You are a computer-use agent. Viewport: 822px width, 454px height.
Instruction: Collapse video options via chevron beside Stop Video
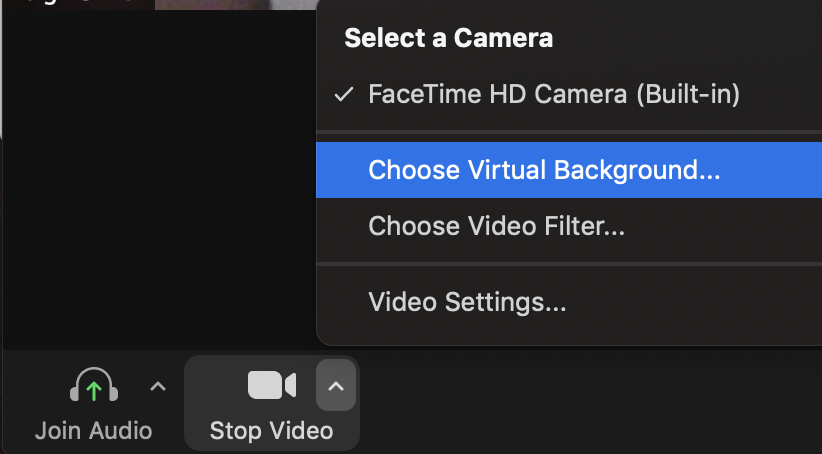[336, 386]
